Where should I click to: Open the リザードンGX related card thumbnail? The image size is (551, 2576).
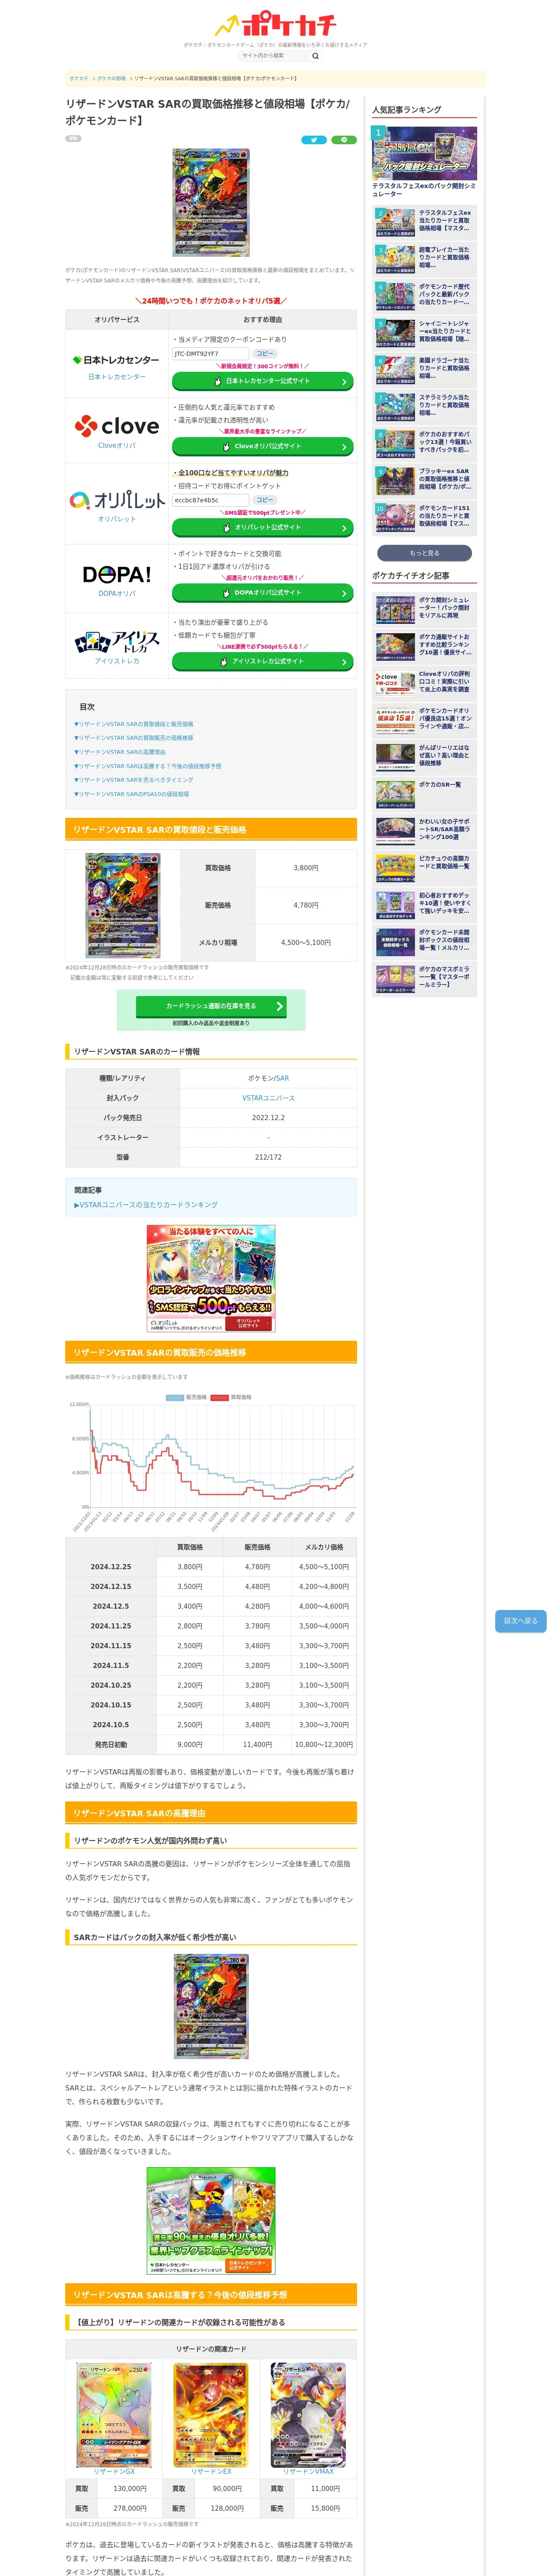point(114,2414)
